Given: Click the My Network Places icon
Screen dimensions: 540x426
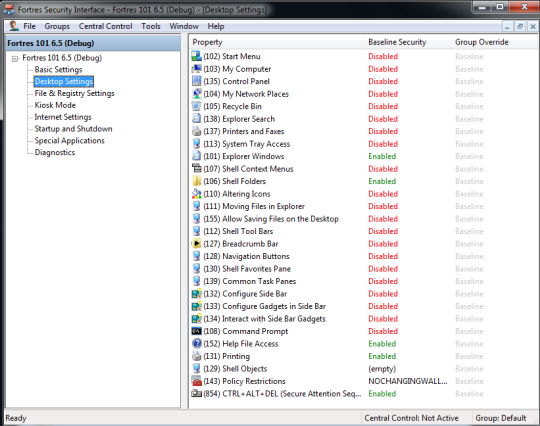Looking at the screenshot, I should [196, 94].
